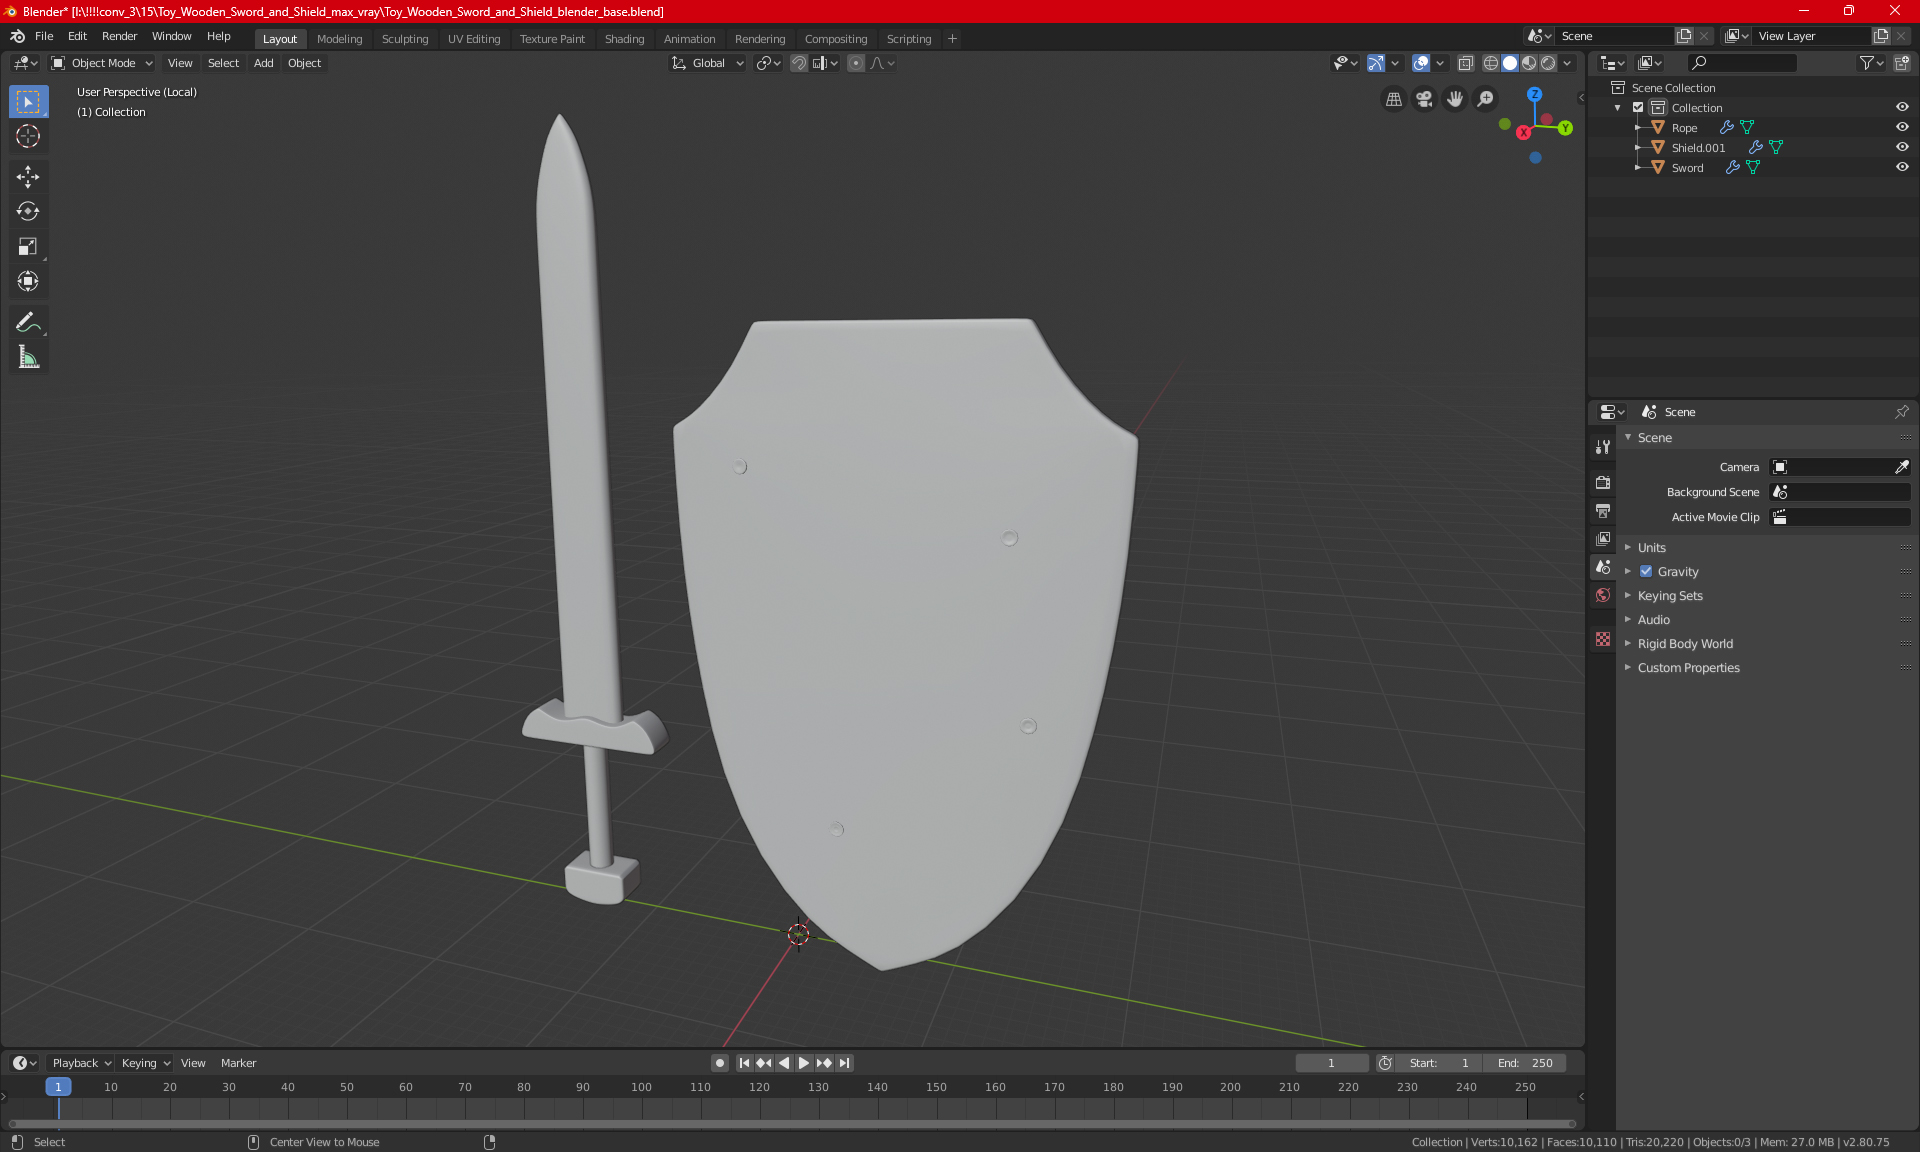Open the viewport shading options dropdown

(1567, 63)
